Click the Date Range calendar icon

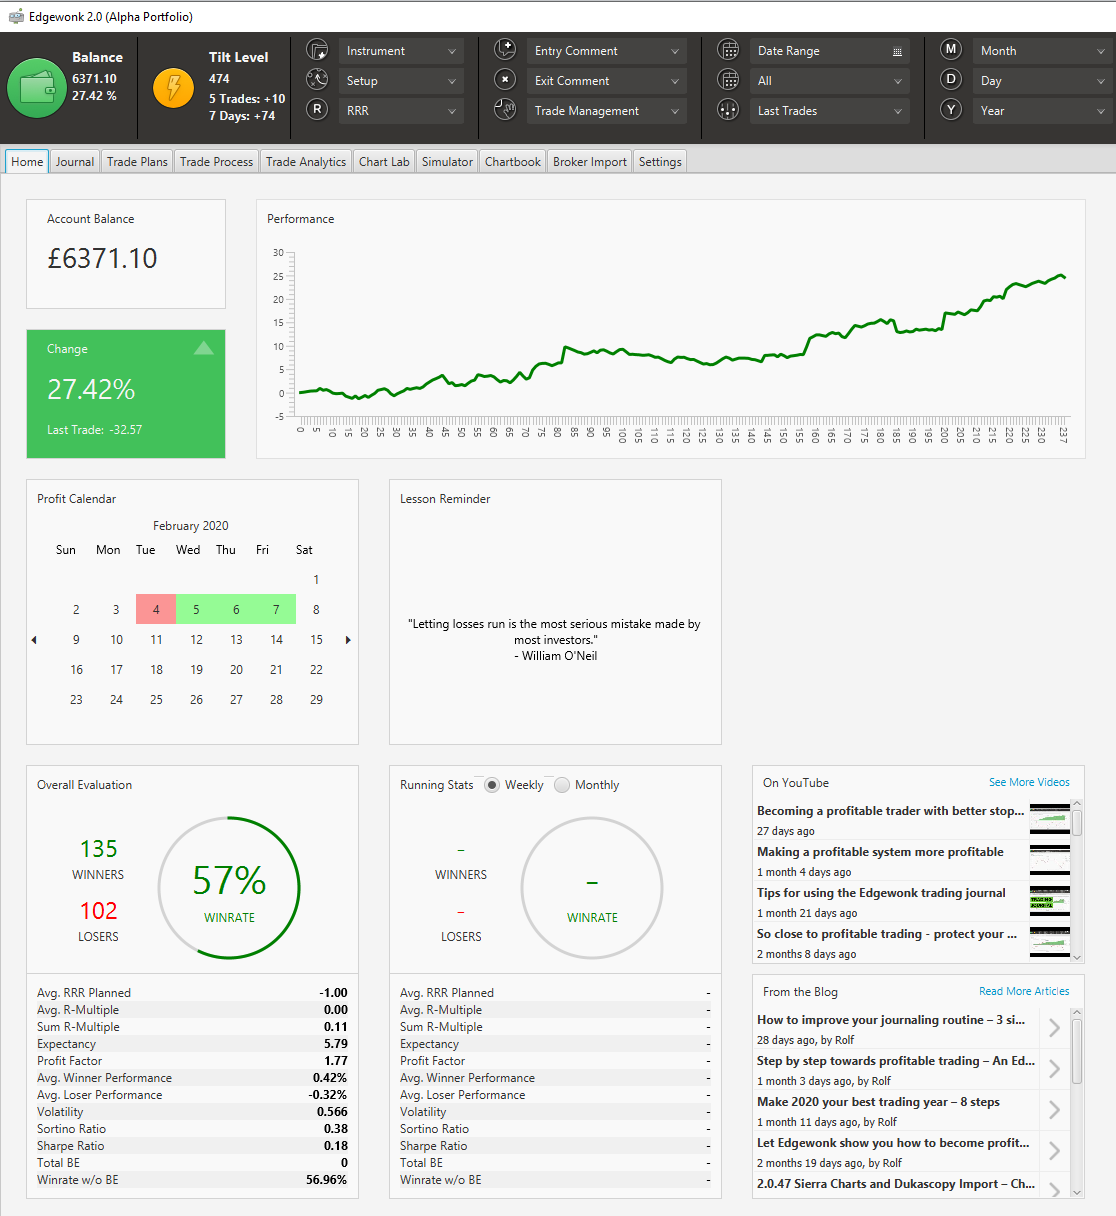pos(729,50)
